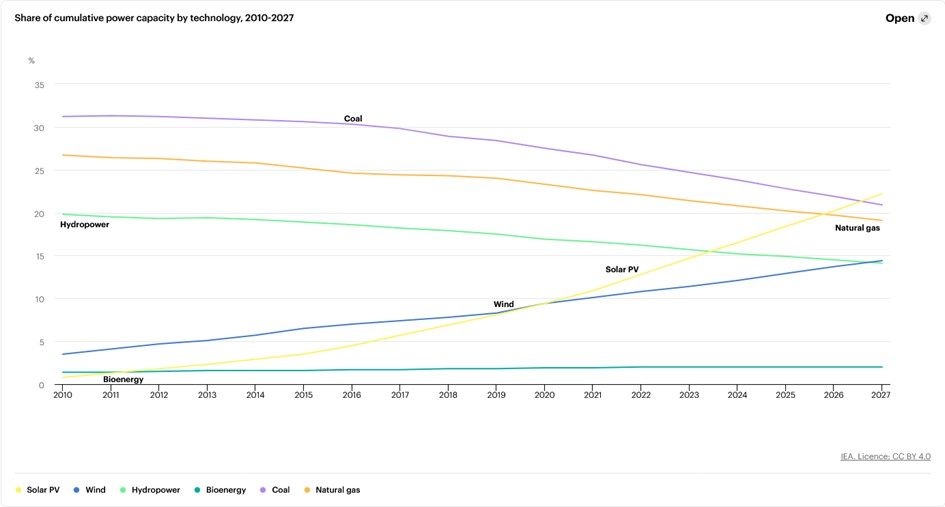Click the 2018 x-axis label

448,395
